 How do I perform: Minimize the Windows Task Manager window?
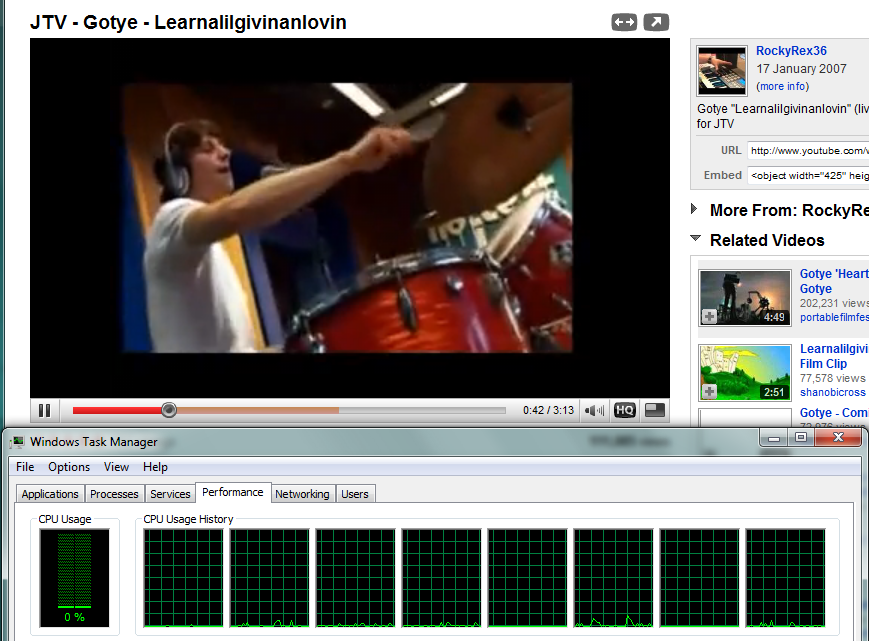click(x=774, y=438)
